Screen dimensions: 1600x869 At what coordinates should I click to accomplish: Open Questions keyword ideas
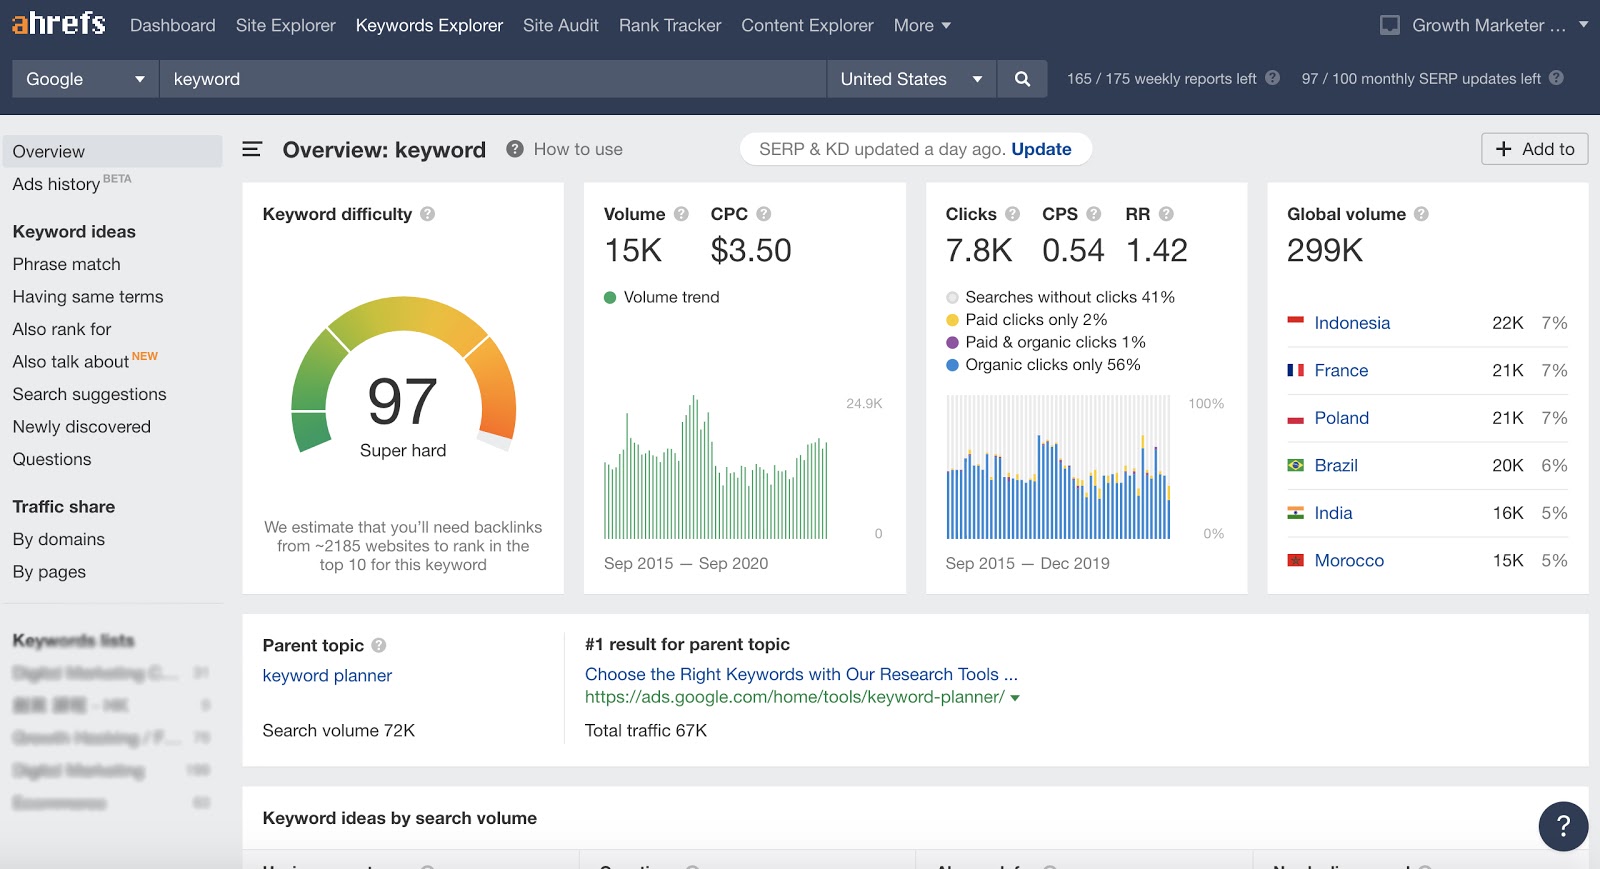point(52,459)
